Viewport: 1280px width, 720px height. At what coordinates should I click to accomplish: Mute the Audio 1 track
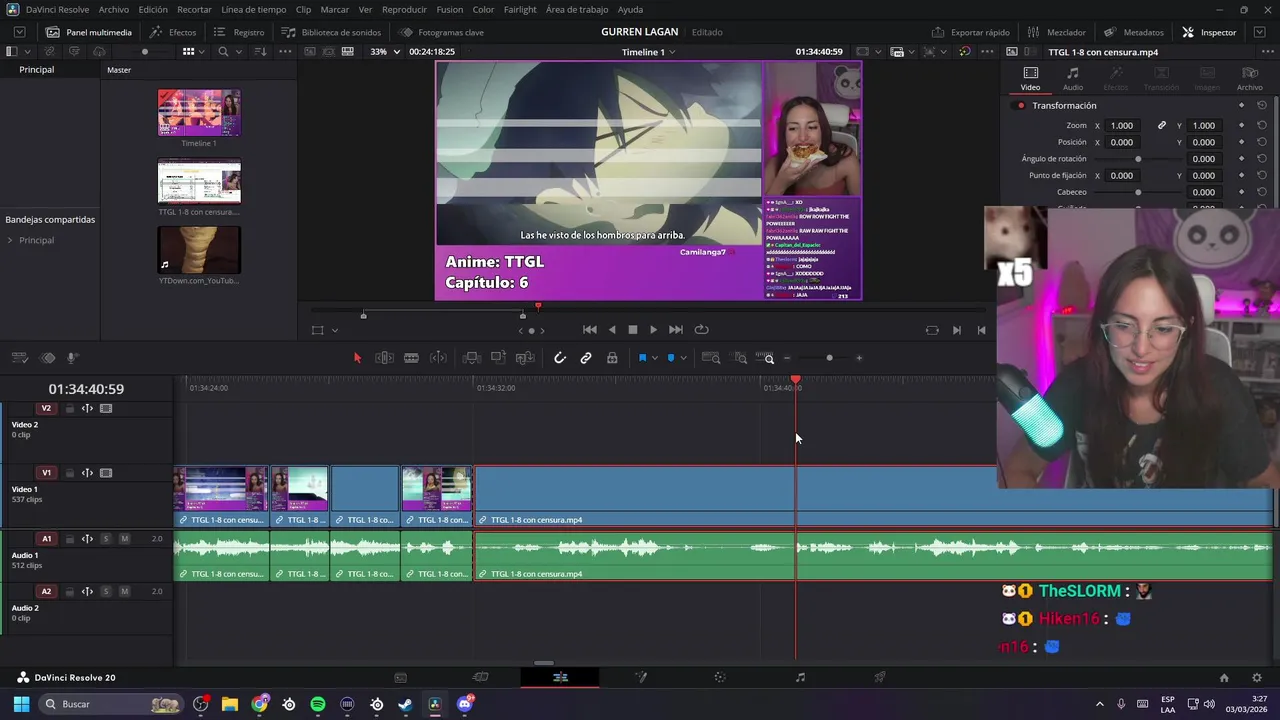click(124, 539)
